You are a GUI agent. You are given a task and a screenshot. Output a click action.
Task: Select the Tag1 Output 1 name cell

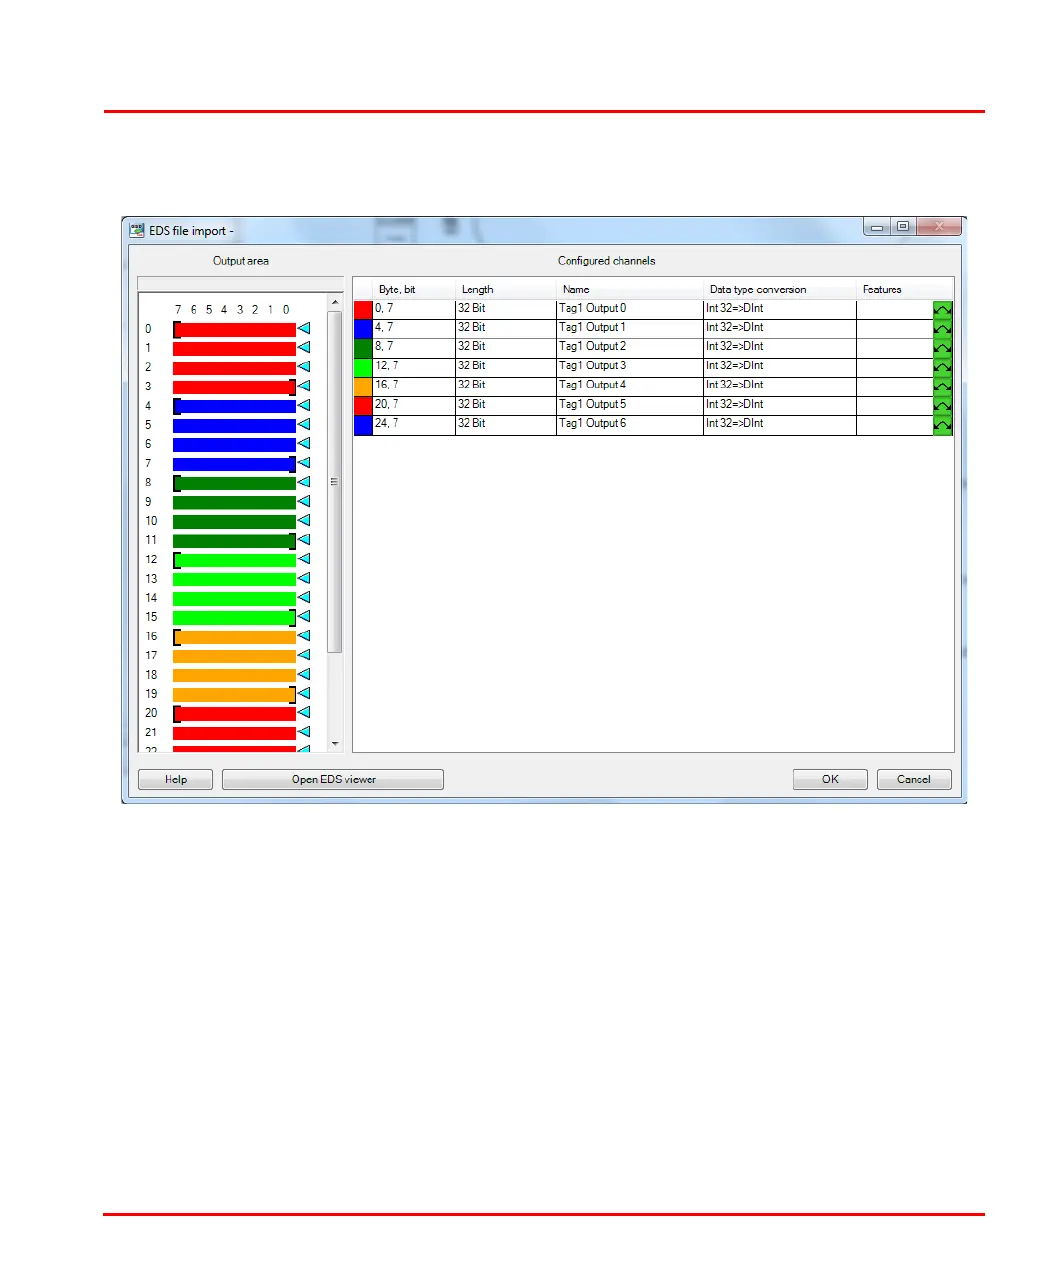pyautogui.click(x=630, y=329)
